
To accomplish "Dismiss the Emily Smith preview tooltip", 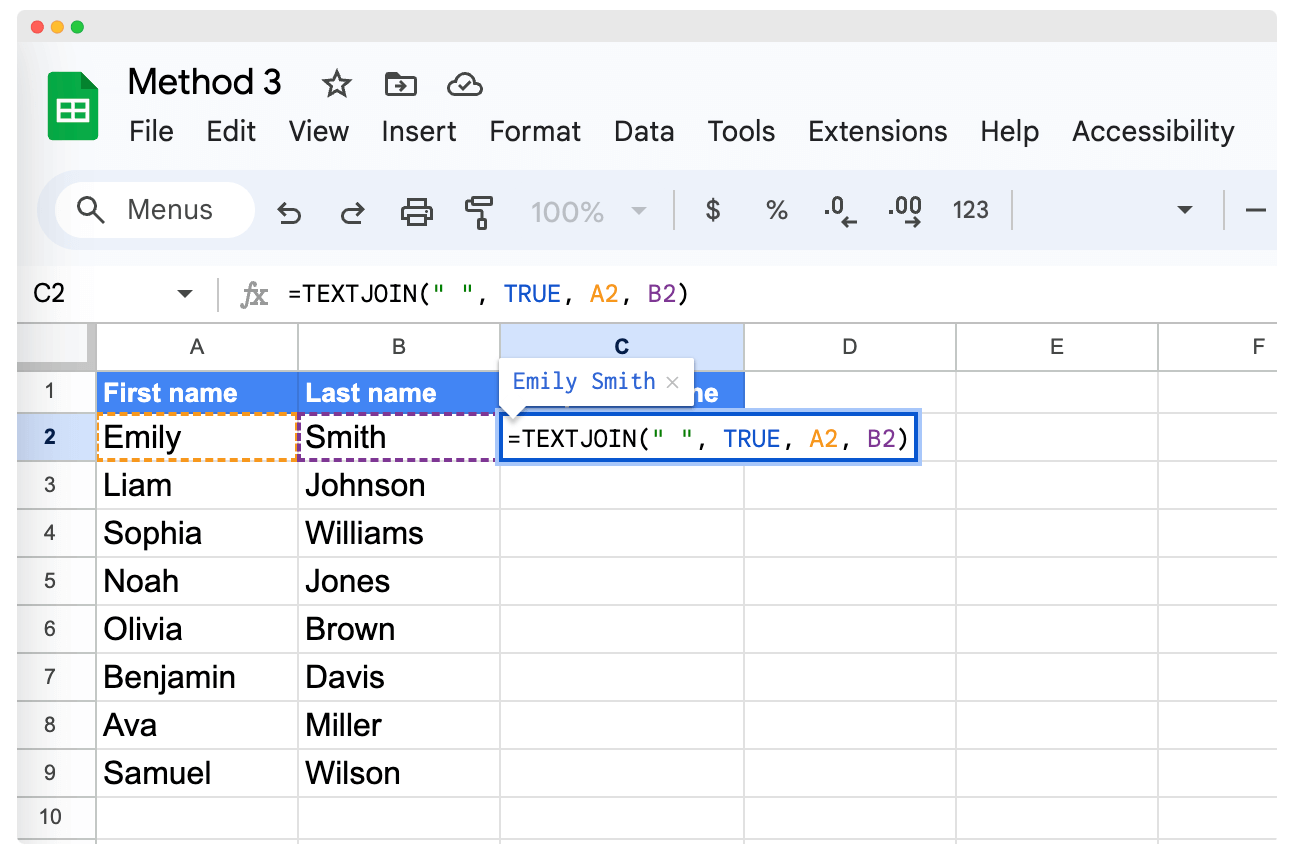I will pyautogui.click(x=672, y=382).
